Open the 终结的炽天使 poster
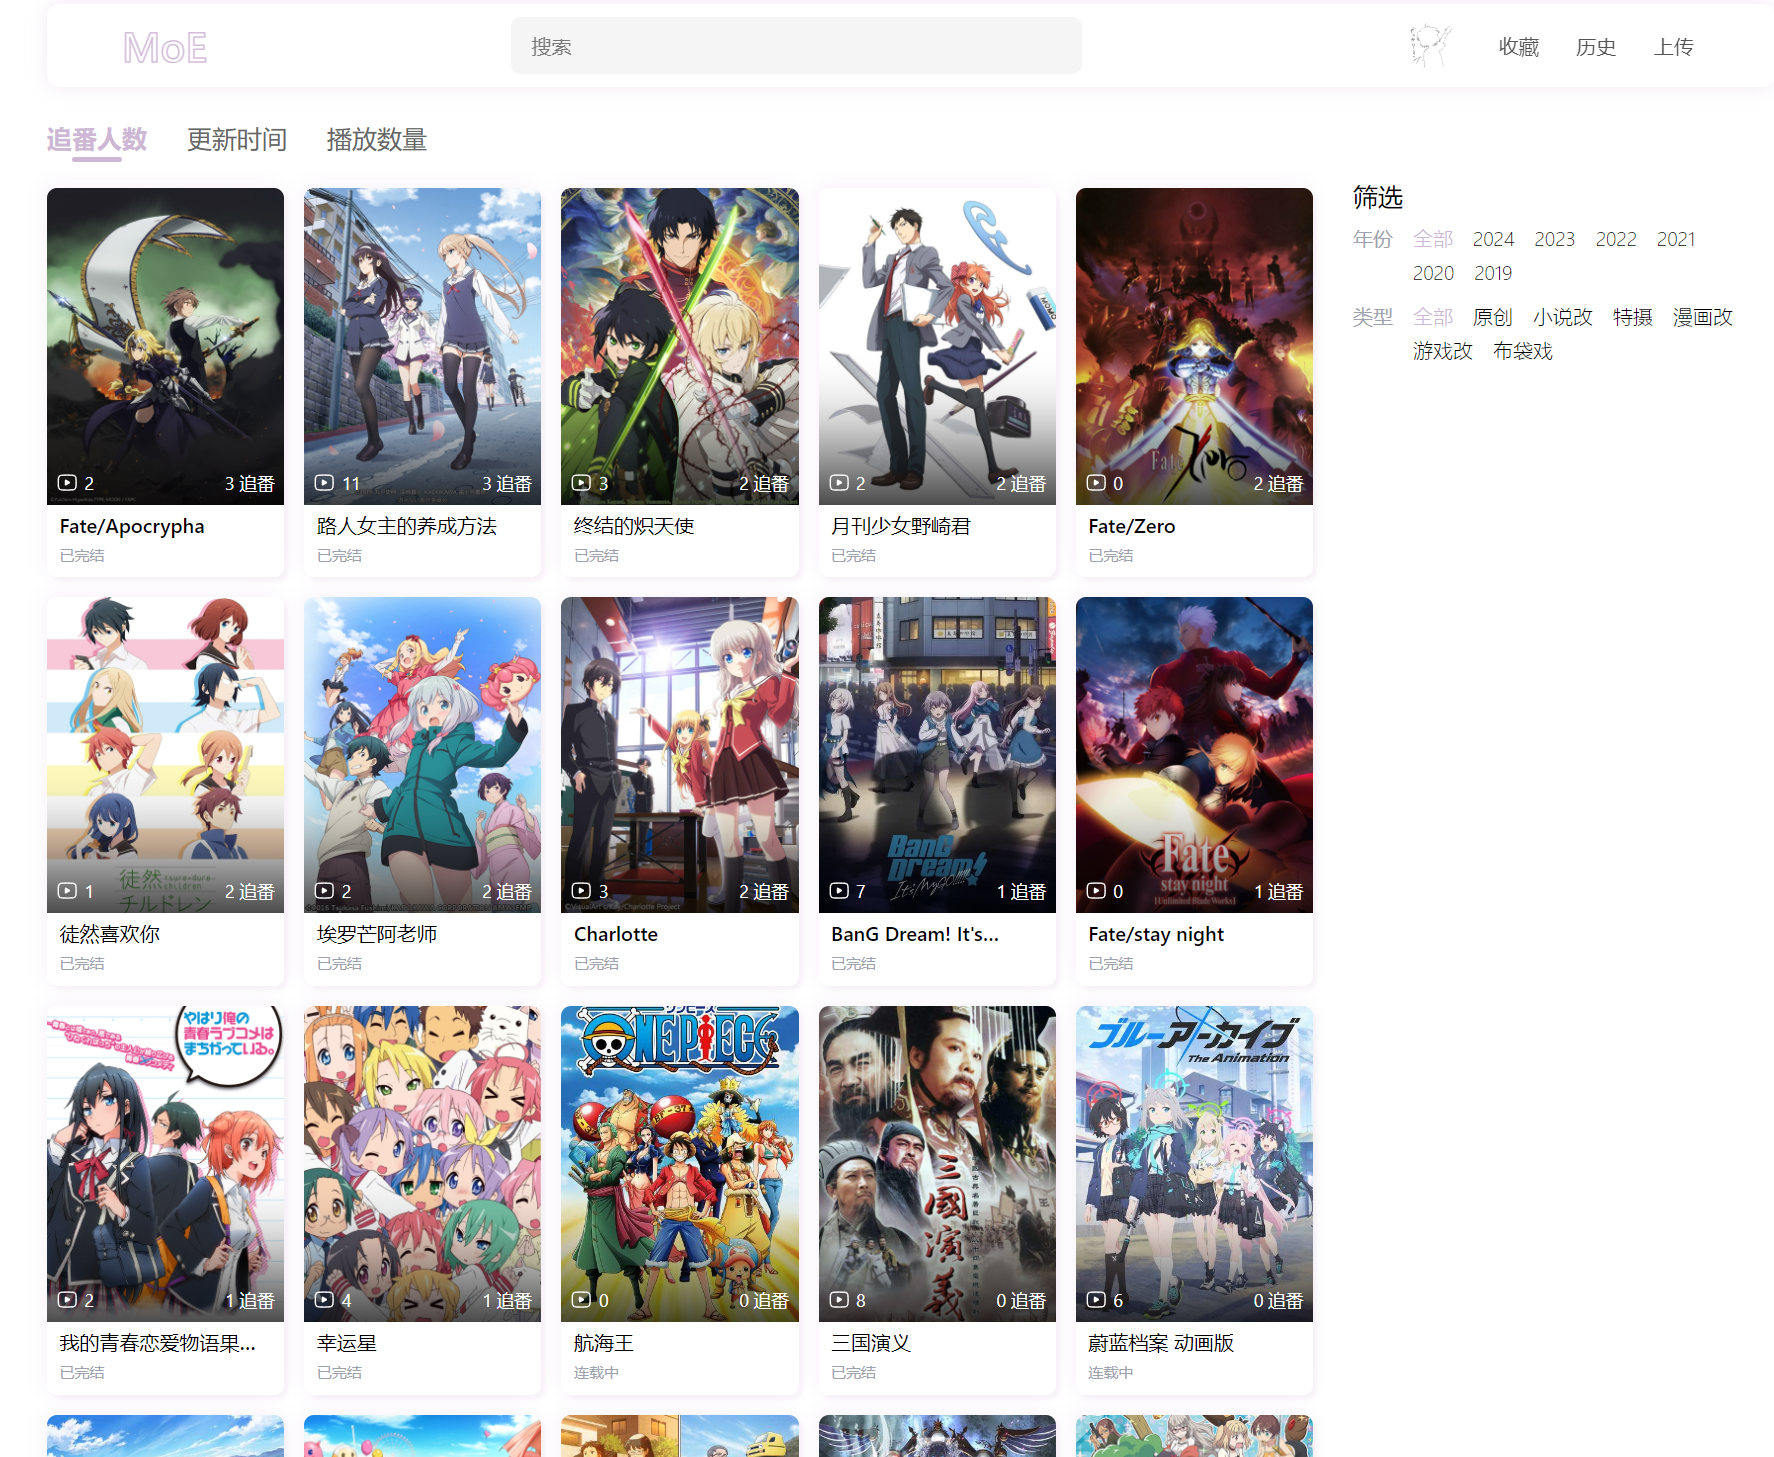The width and height of the screenshot is (1774, 1457). coord(680,346)
